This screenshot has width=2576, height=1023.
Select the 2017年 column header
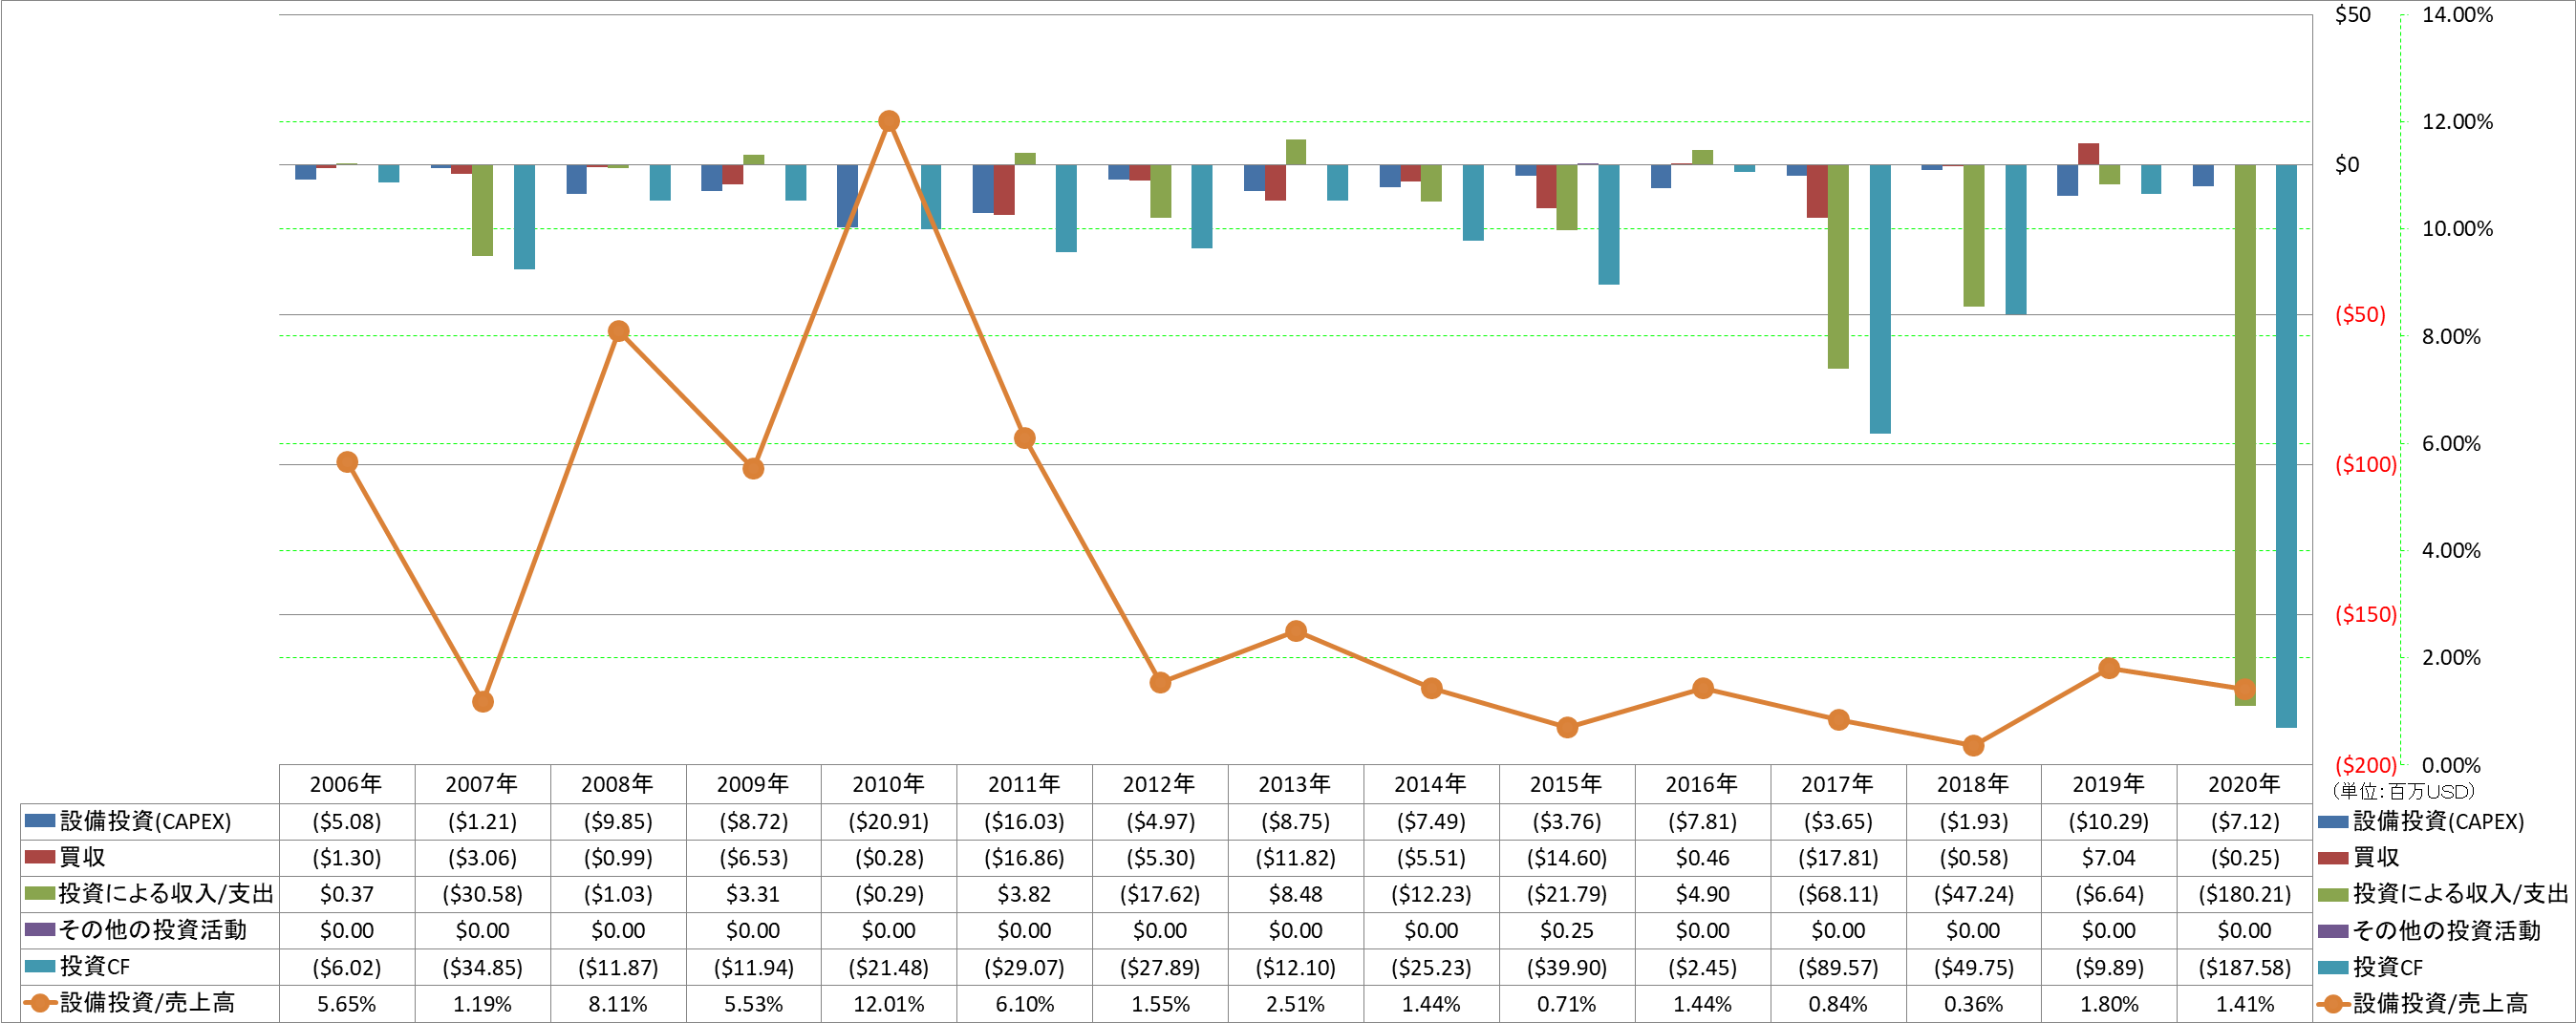click(1837, 784)
